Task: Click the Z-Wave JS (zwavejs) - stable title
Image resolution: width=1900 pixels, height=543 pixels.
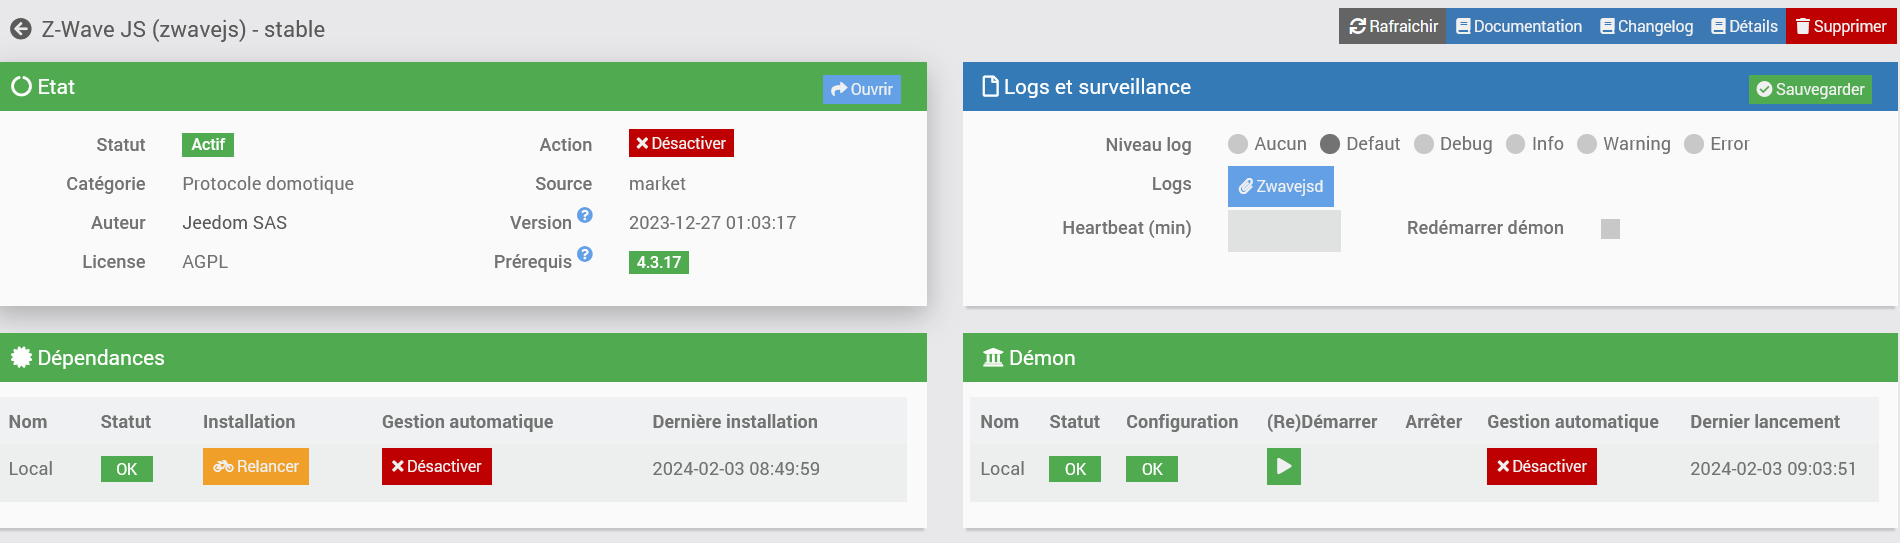Action: click(183, 29)
